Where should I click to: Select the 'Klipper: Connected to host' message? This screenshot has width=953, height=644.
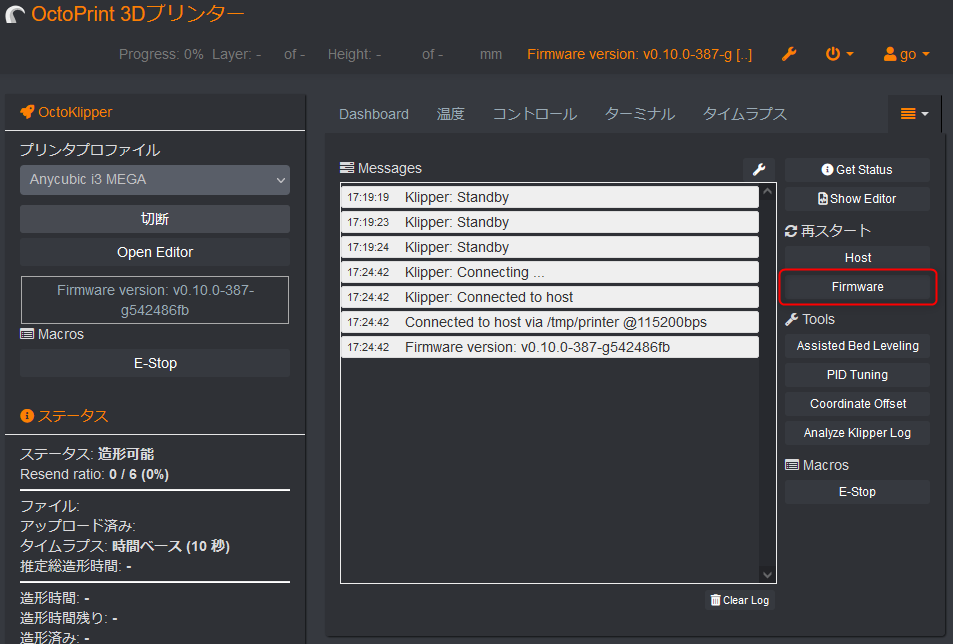[x=550, y=297]
